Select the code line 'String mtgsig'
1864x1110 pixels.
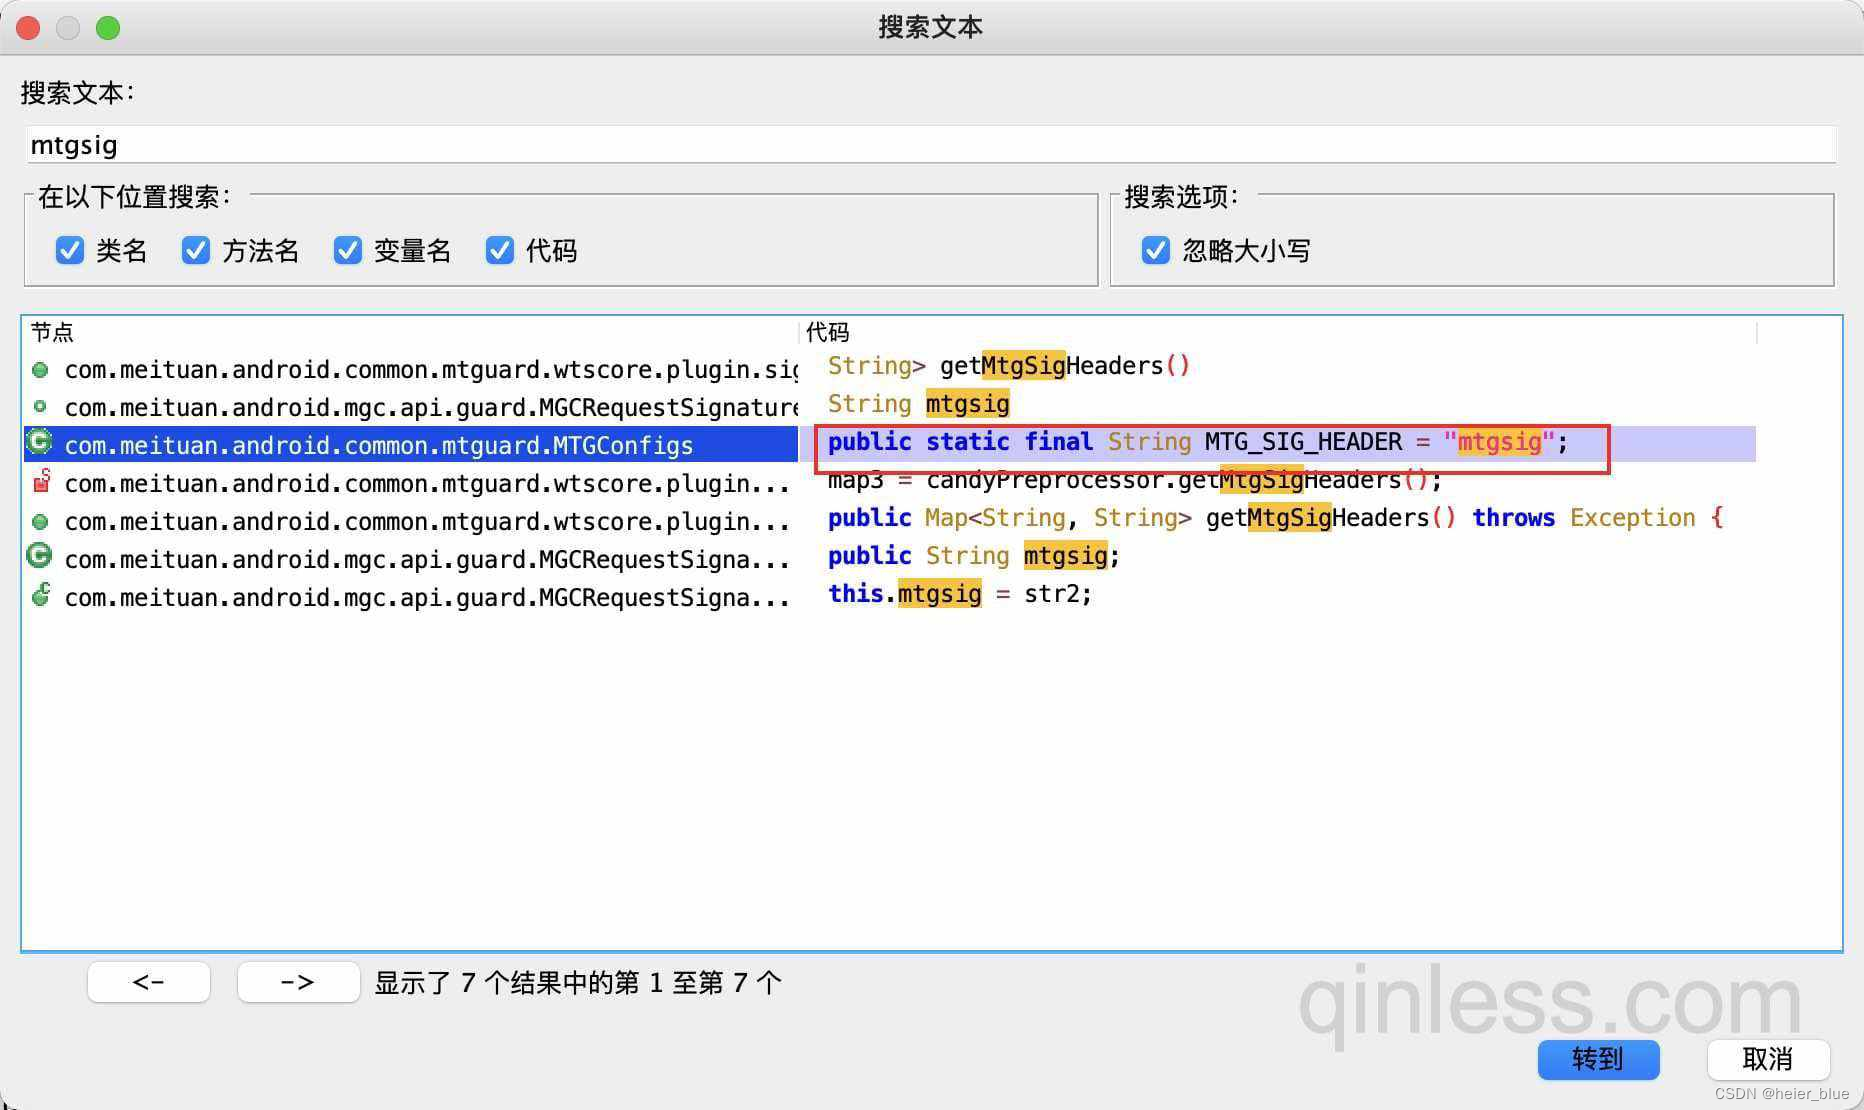coord(918,404)
